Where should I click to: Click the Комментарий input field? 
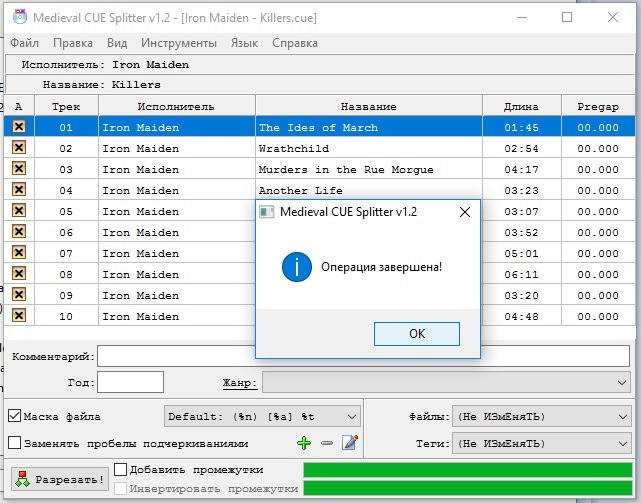(363, 356)
